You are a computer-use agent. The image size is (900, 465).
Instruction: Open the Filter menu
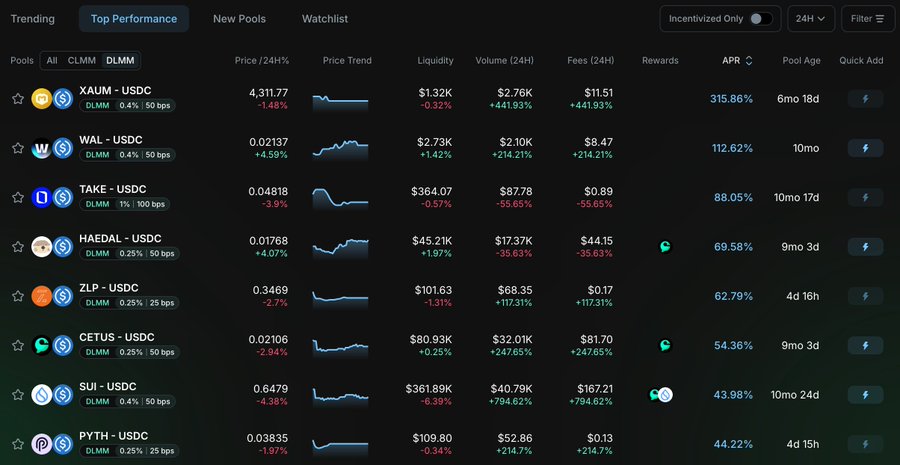tap(868, 19)
